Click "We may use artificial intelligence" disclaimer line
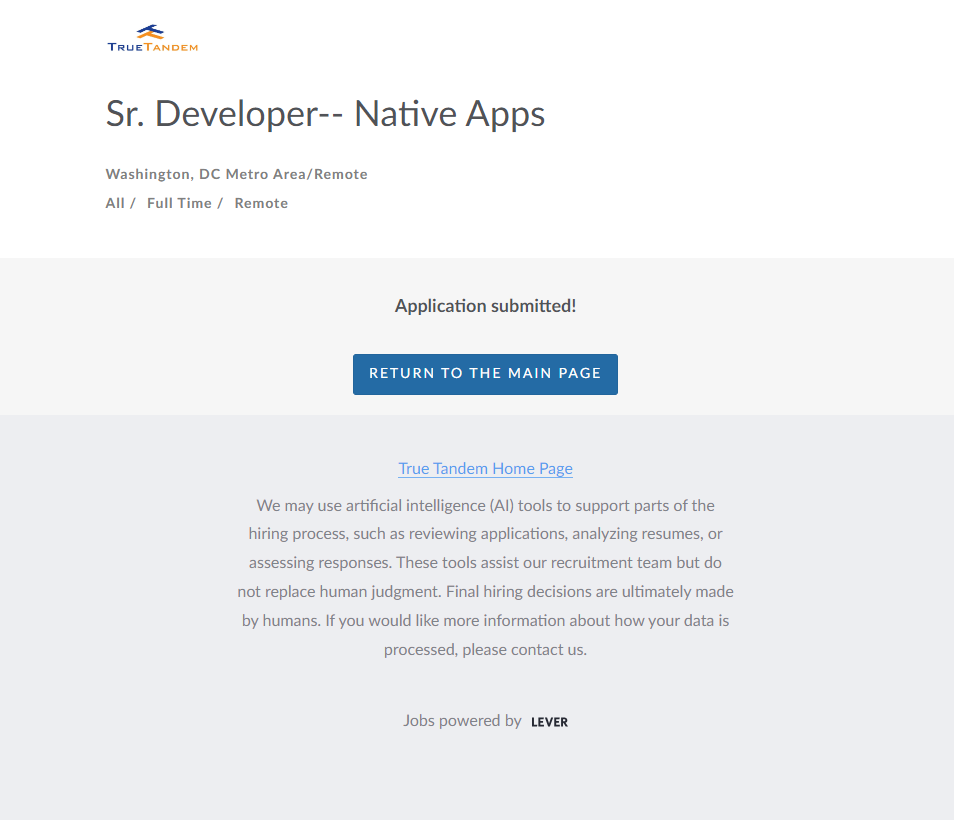Screen dimensions: 954x820 (485, 505)
